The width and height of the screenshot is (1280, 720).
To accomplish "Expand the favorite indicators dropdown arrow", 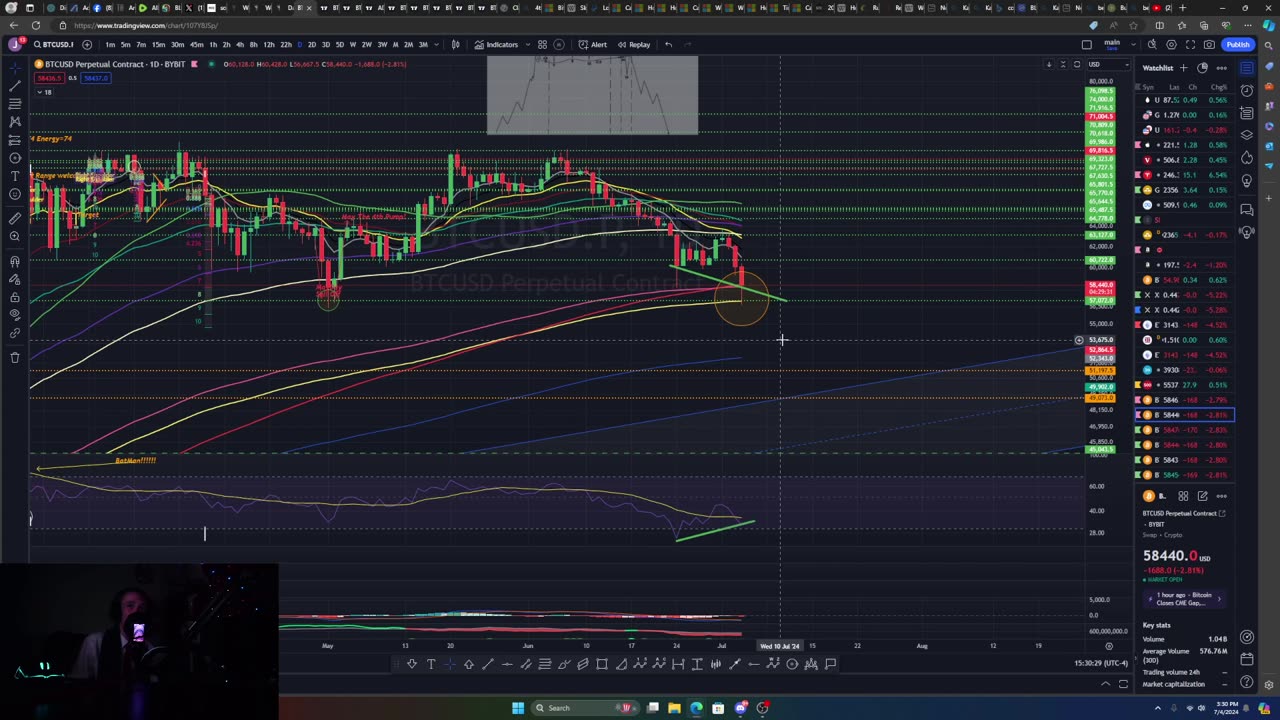I will [527, 44].
